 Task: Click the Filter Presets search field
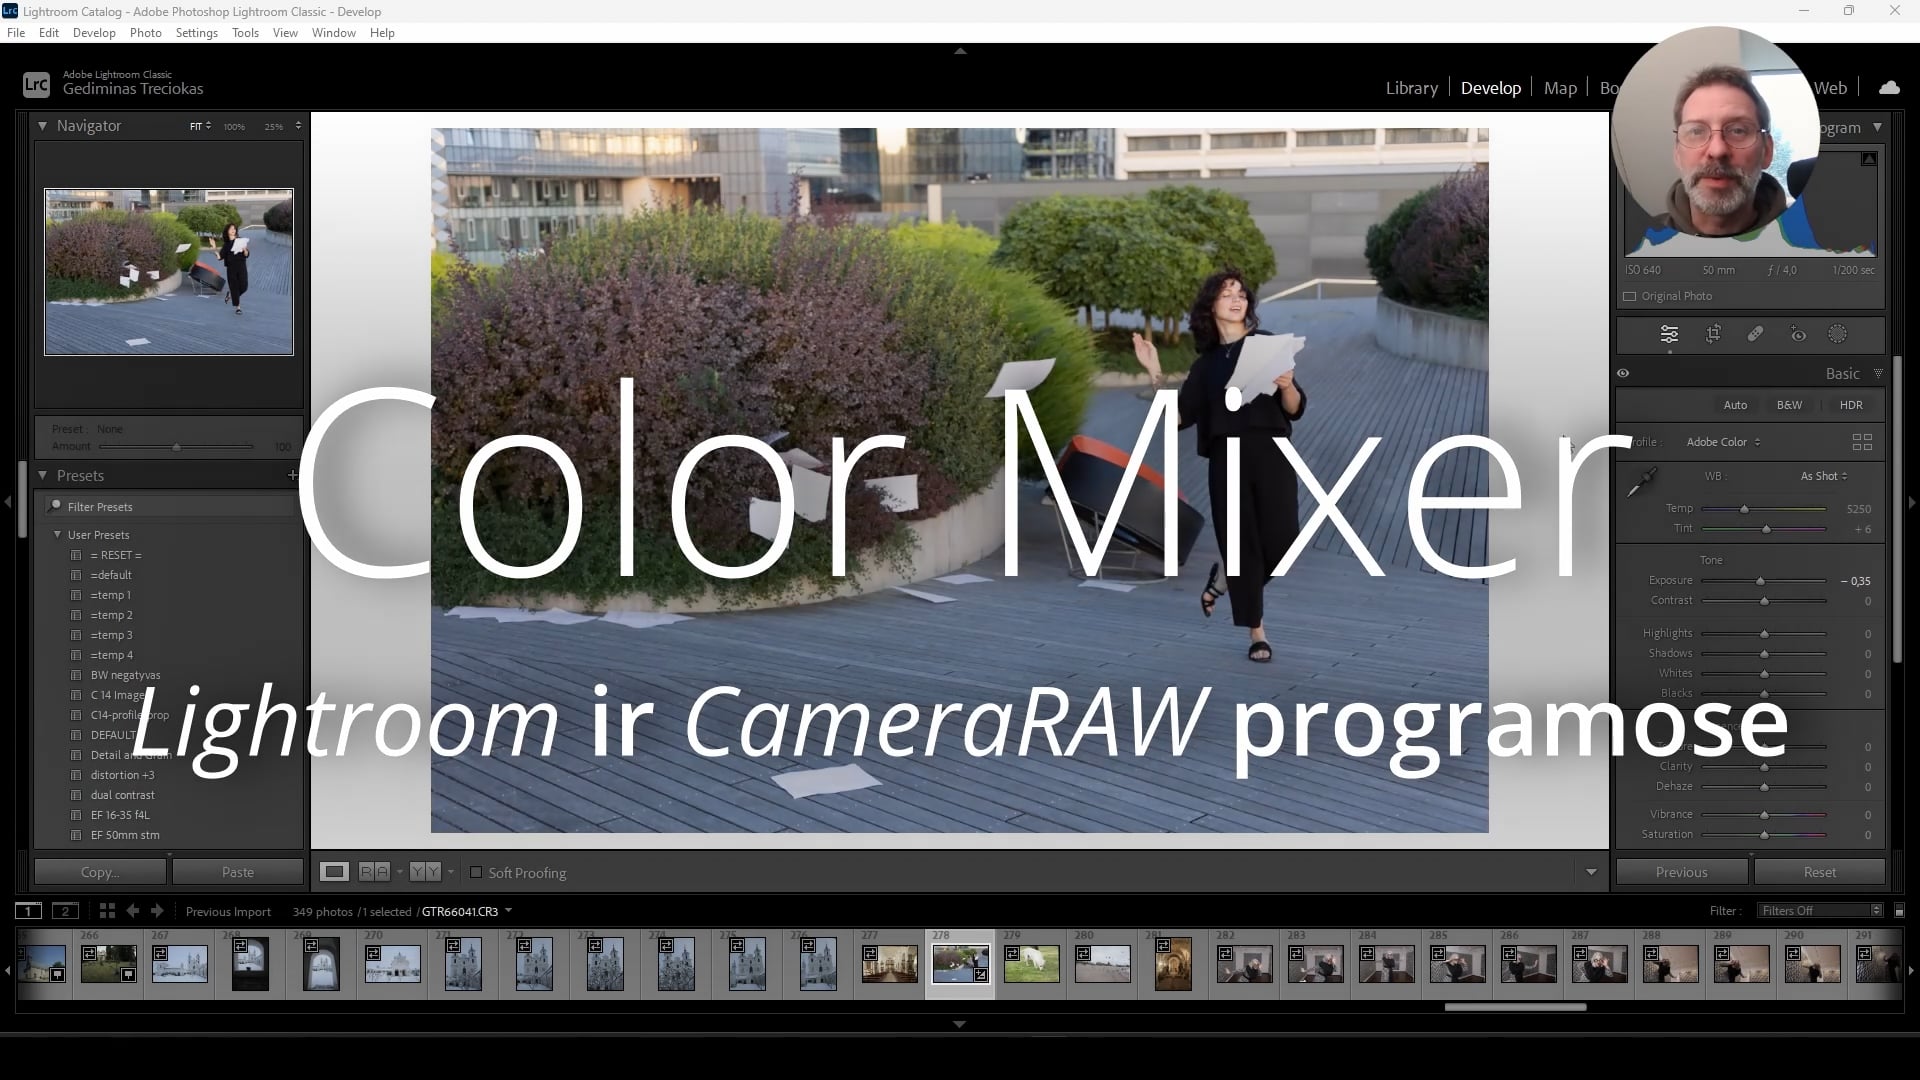click(170, 507)
